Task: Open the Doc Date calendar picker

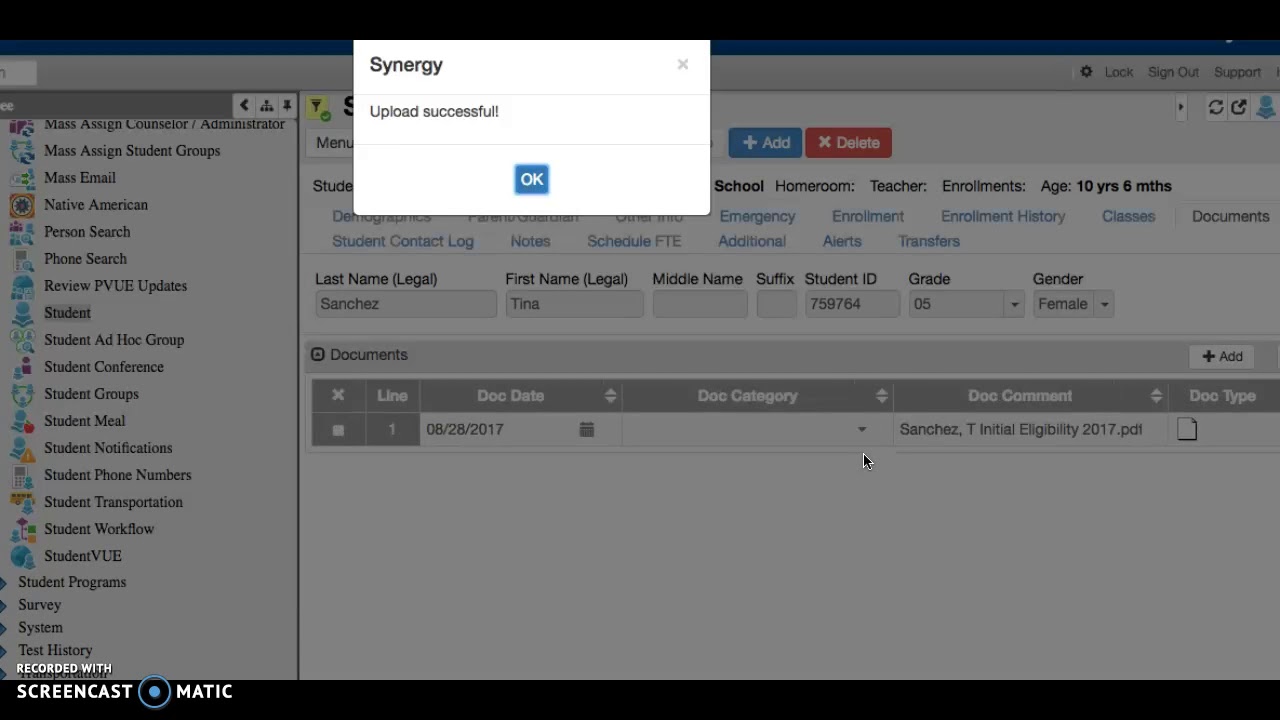Action: click(587, 430)
